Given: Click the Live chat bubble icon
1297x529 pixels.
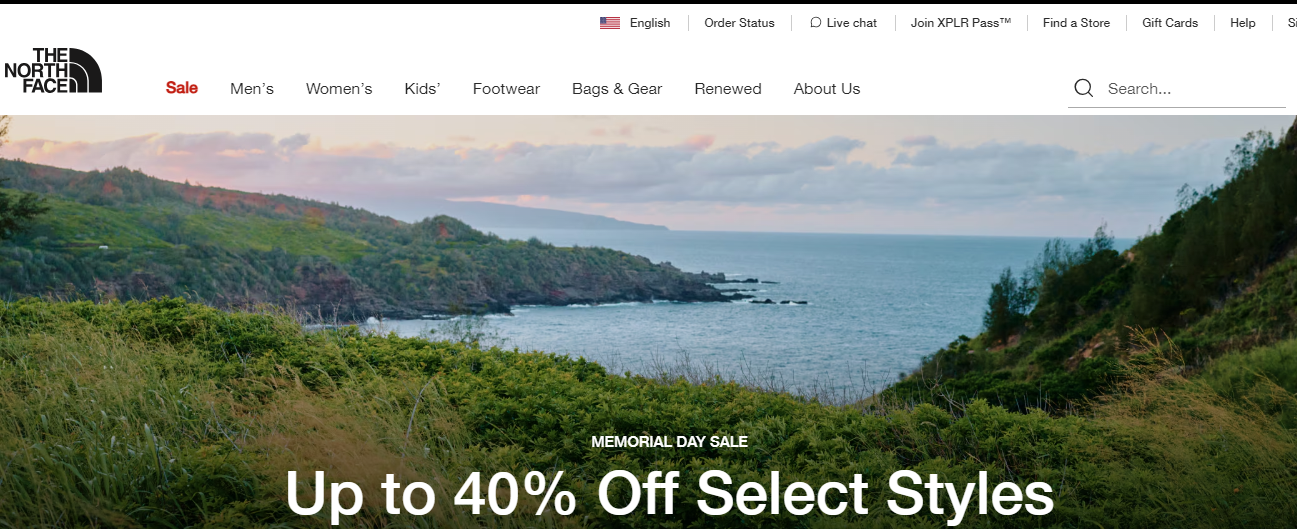Looking at the screenshot, I should click(x=816, y=23).
